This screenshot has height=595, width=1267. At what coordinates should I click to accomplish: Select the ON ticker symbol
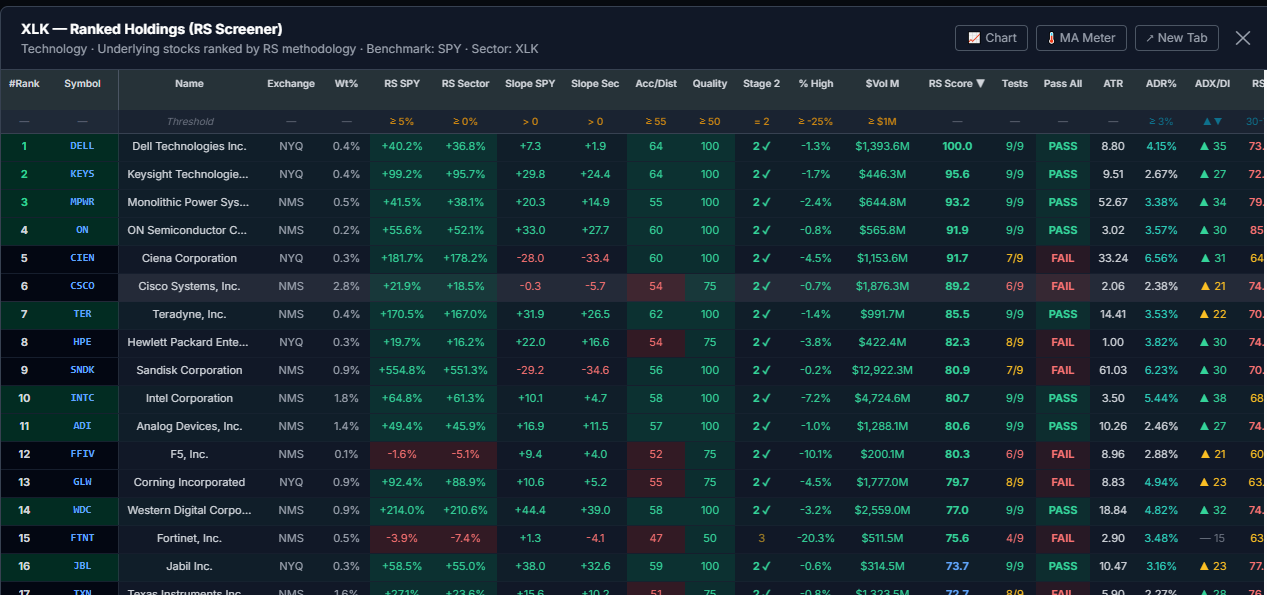pyautogui.click(x=82, y=230)
